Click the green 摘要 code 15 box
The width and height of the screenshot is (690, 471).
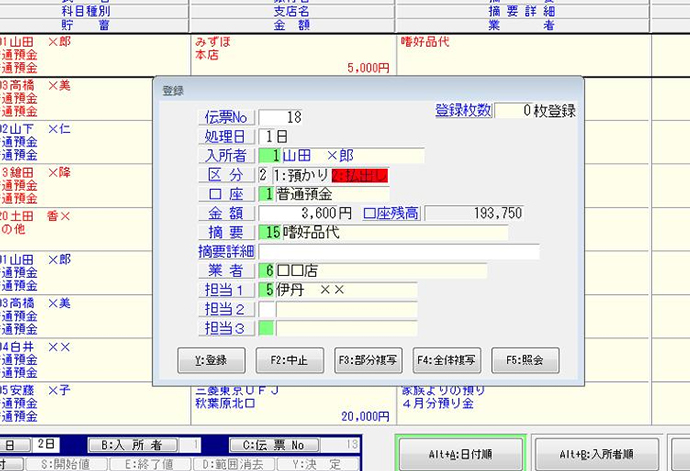tap(269, 232)
